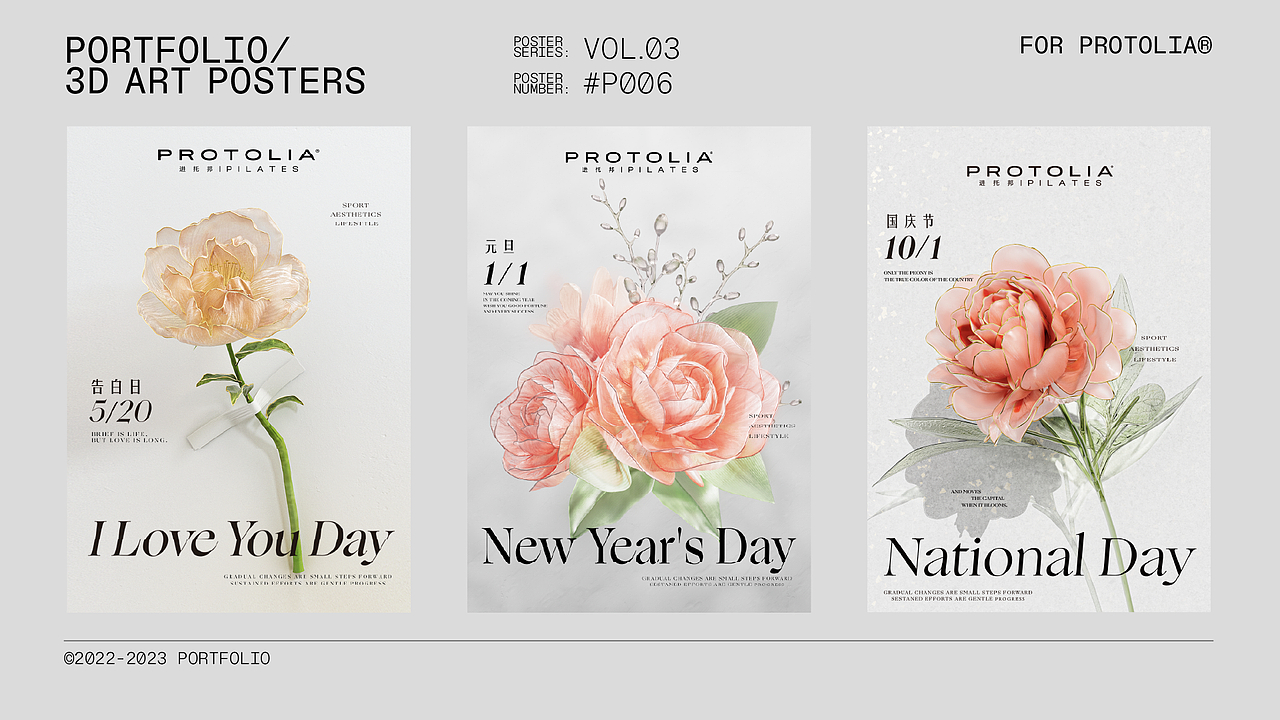
Task: Click the PROTOLIA logo on the first poster
Action: tap(238, 160)
